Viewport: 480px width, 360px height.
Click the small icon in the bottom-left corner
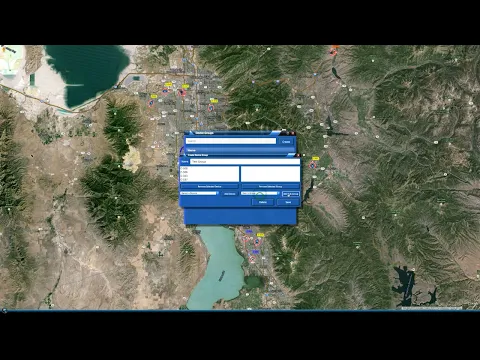tap(4, 310)
